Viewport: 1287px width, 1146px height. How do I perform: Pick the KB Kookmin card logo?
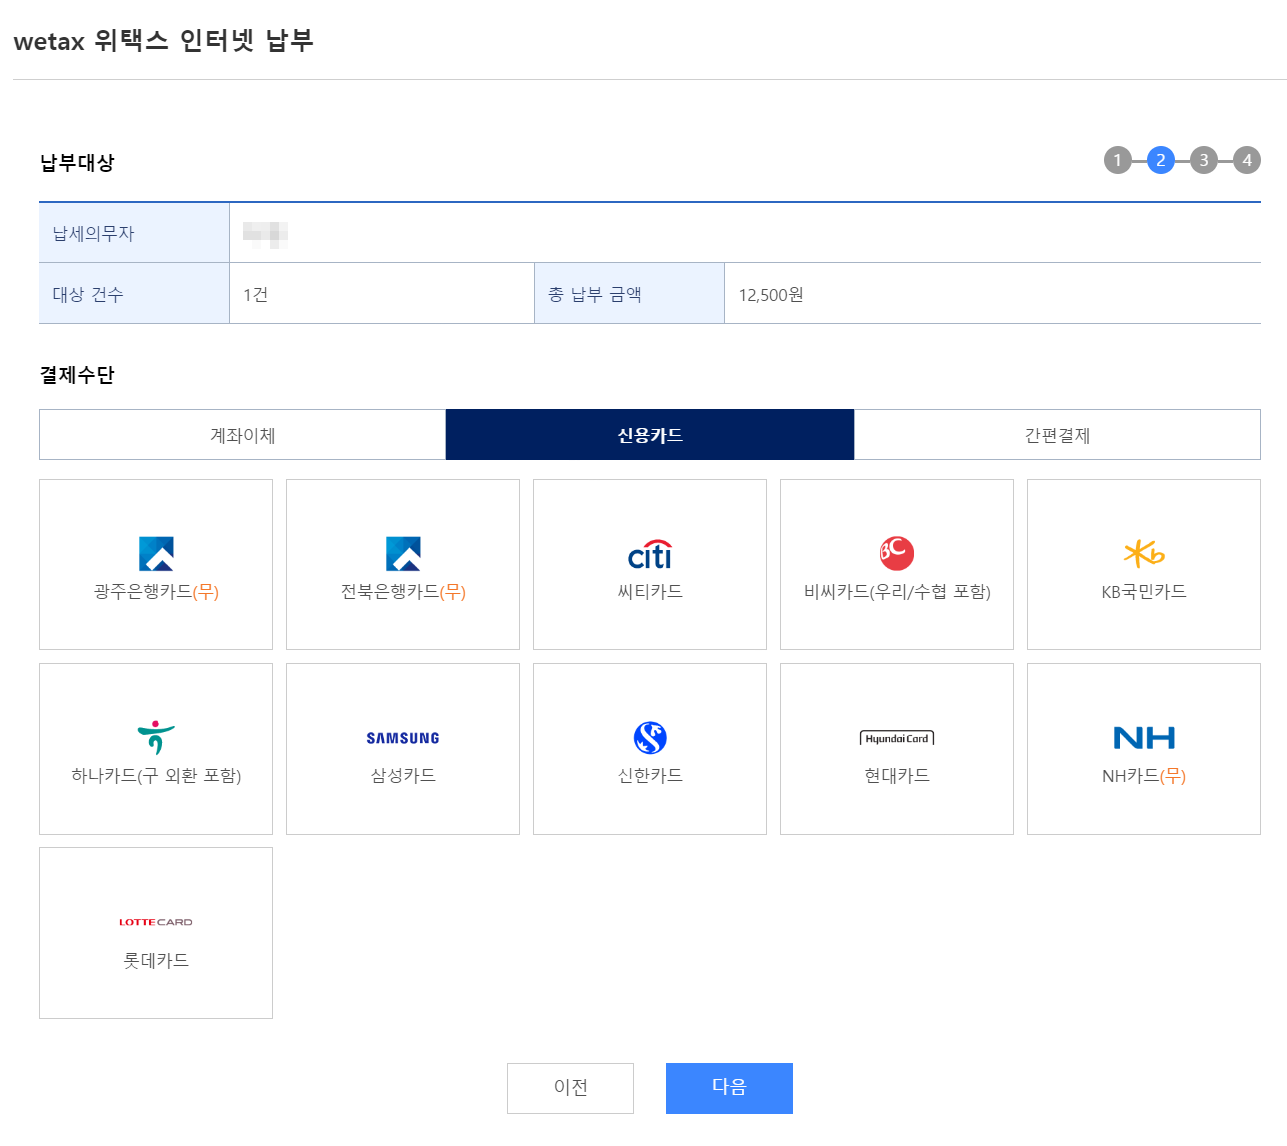[1144, 553]
